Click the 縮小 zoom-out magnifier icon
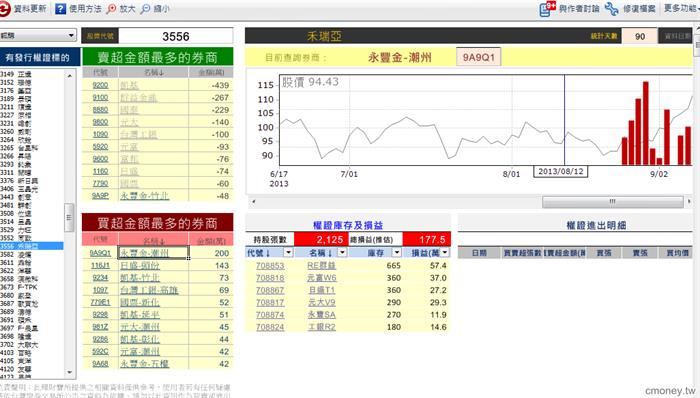 146,9
